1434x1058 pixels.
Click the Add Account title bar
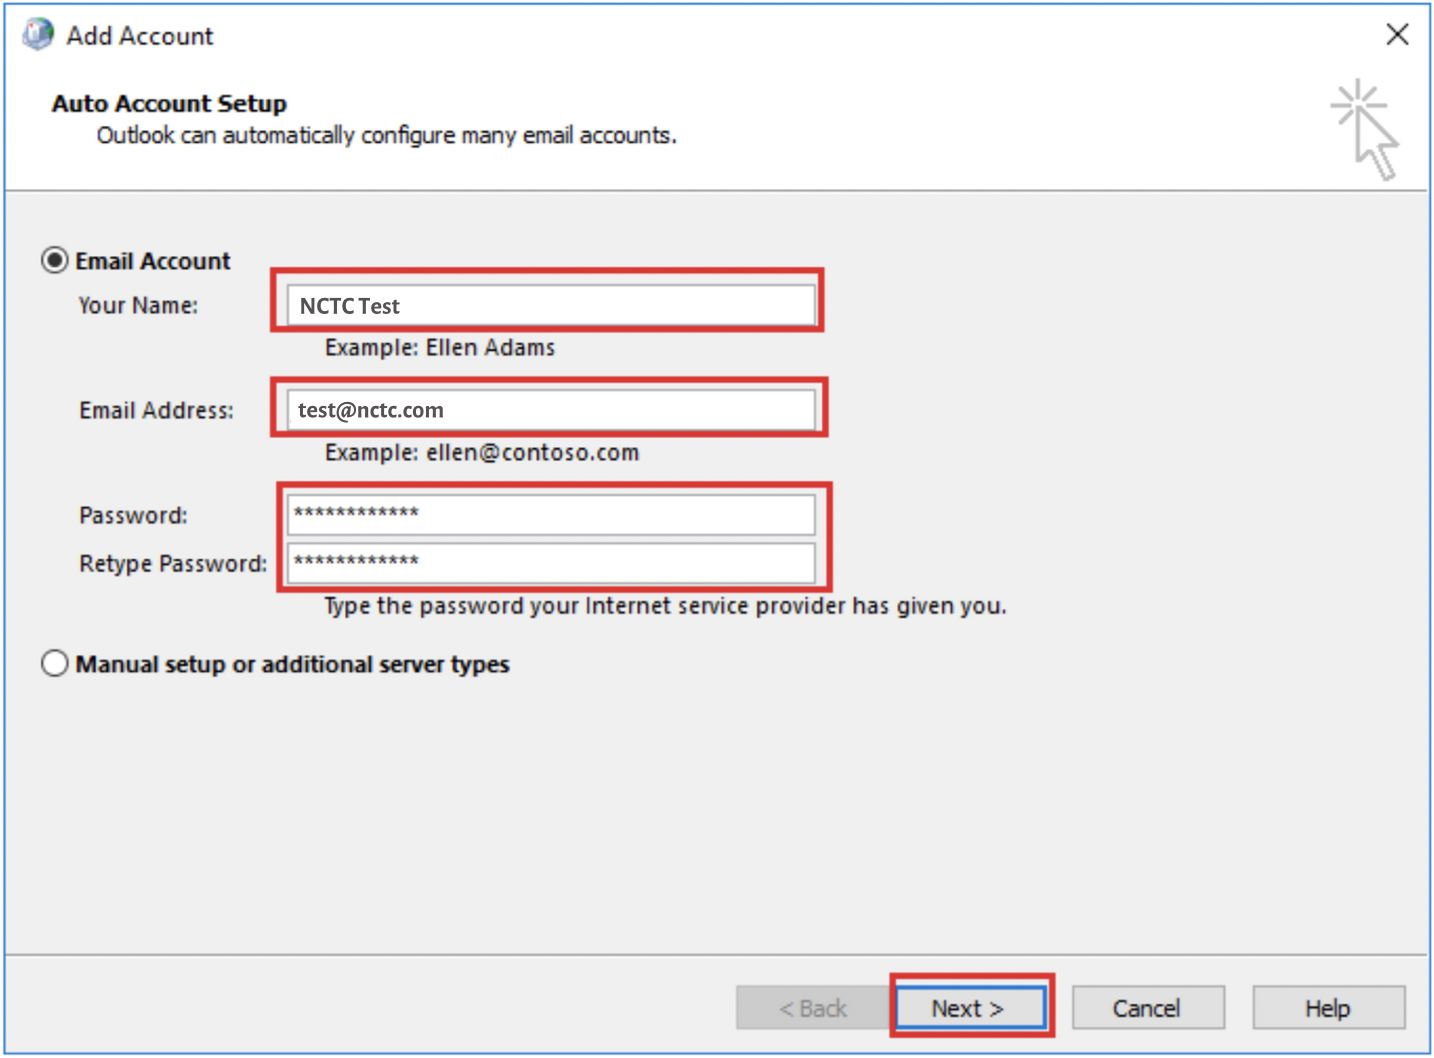tap(140, 35)
